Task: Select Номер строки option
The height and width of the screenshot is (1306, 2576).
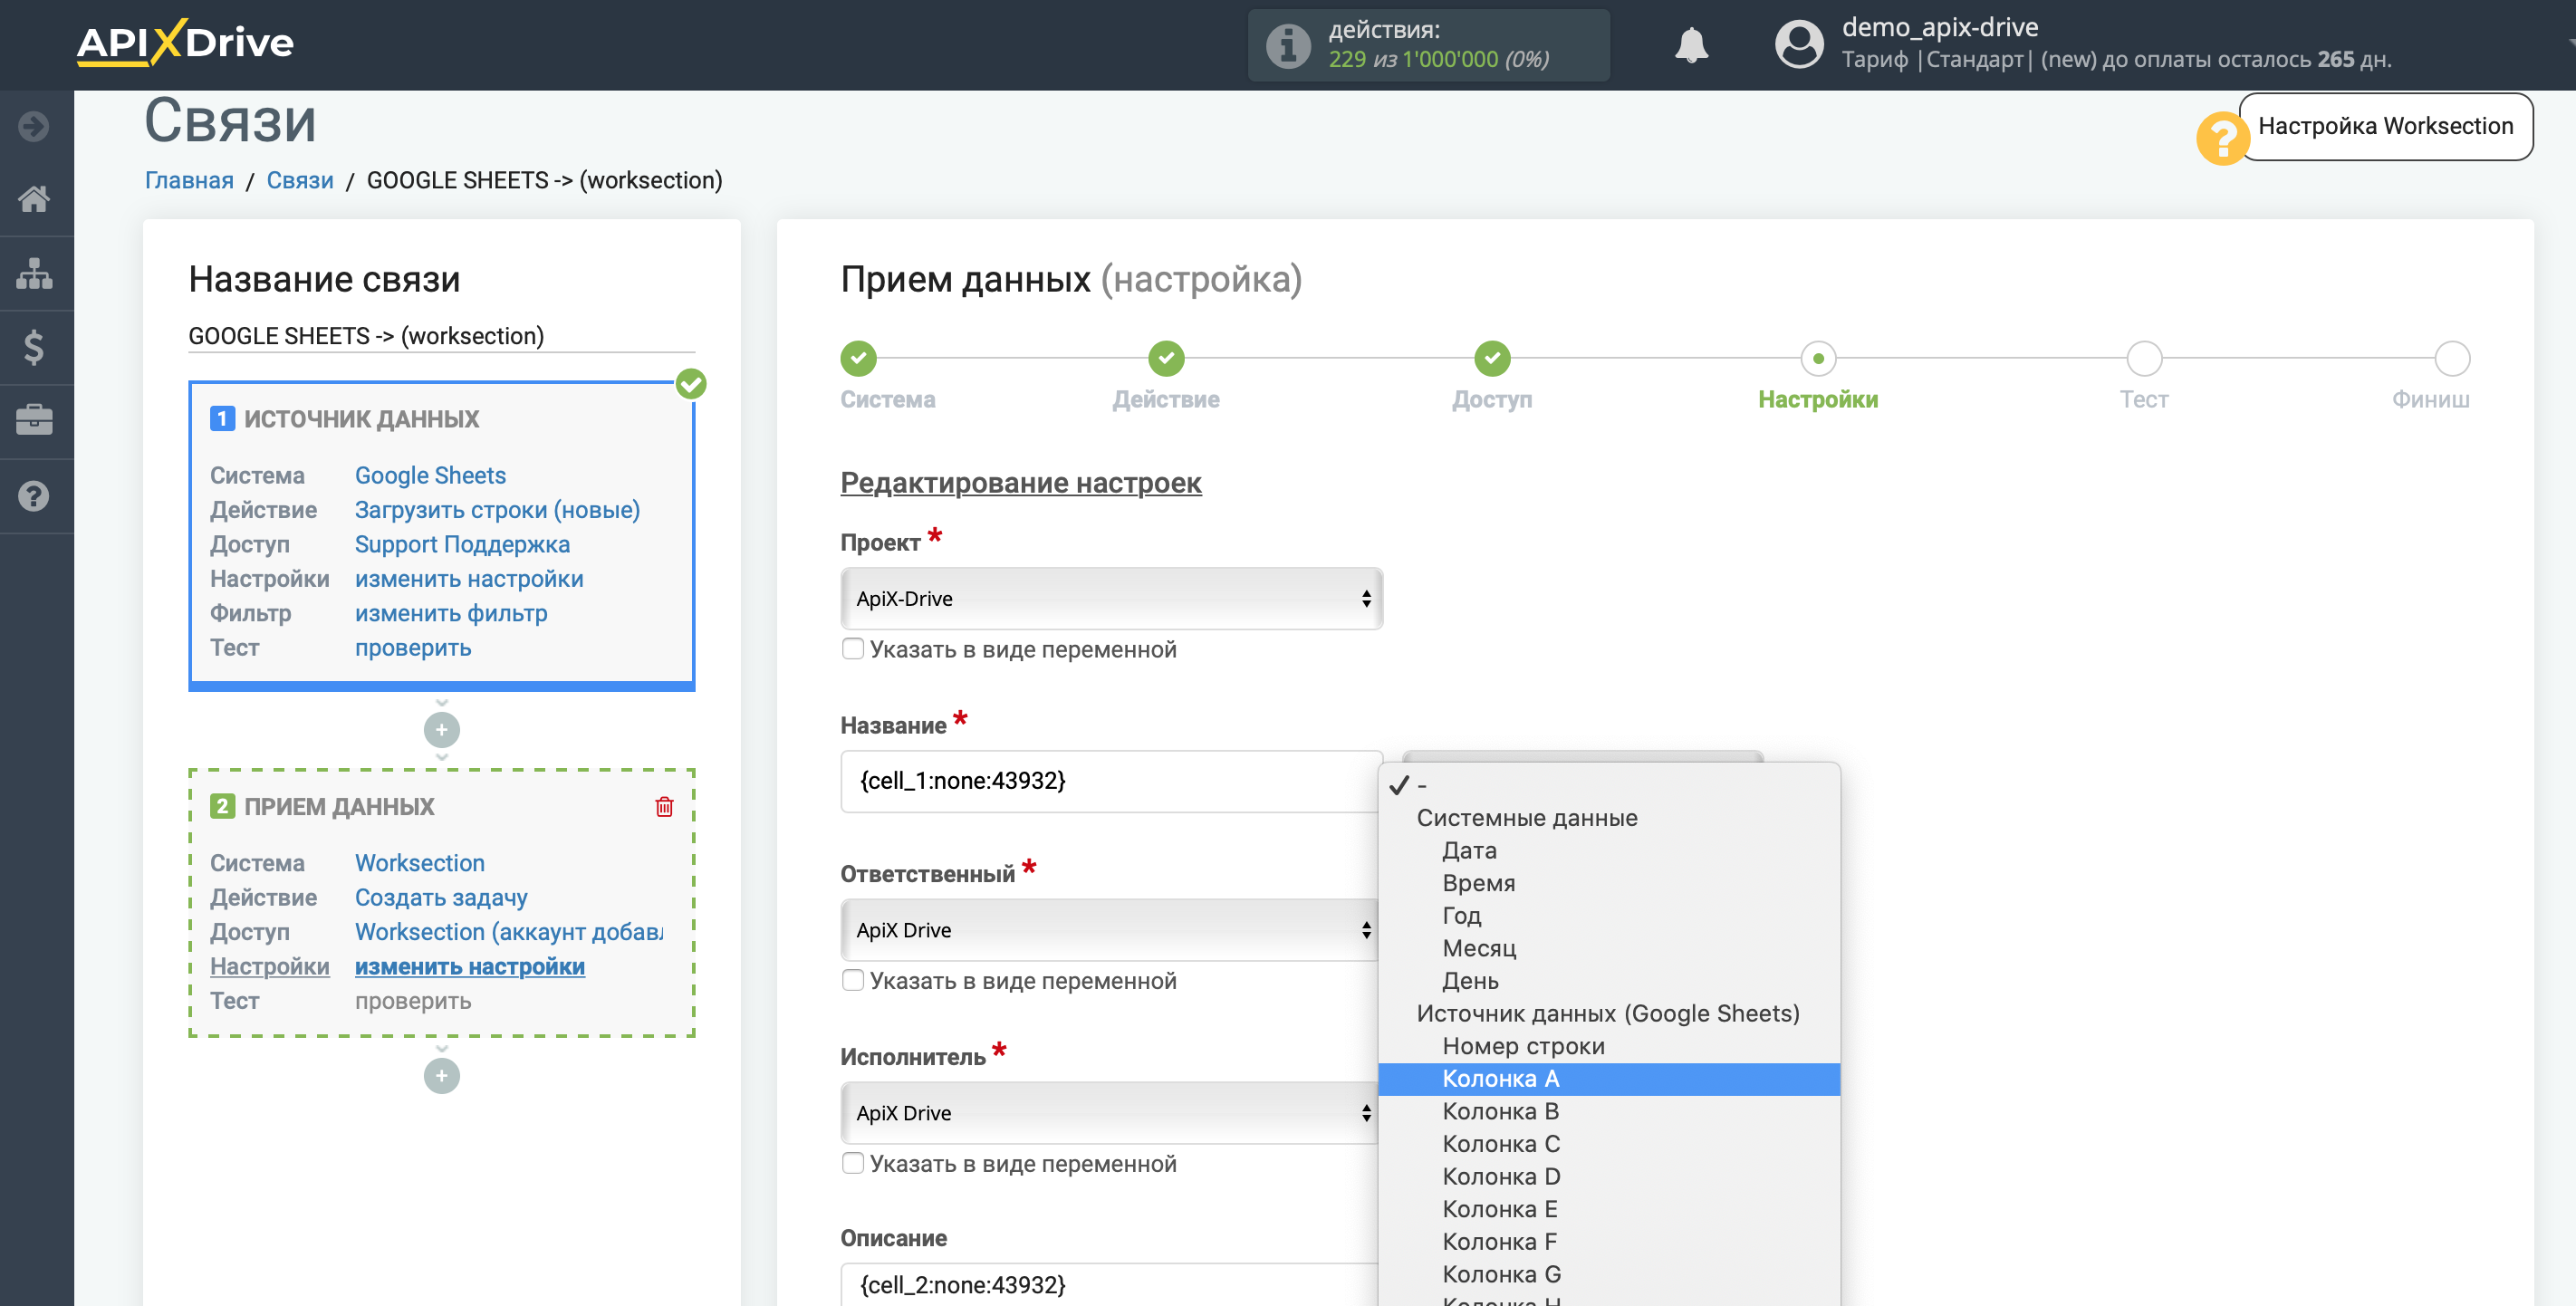Action: 1609,1046
